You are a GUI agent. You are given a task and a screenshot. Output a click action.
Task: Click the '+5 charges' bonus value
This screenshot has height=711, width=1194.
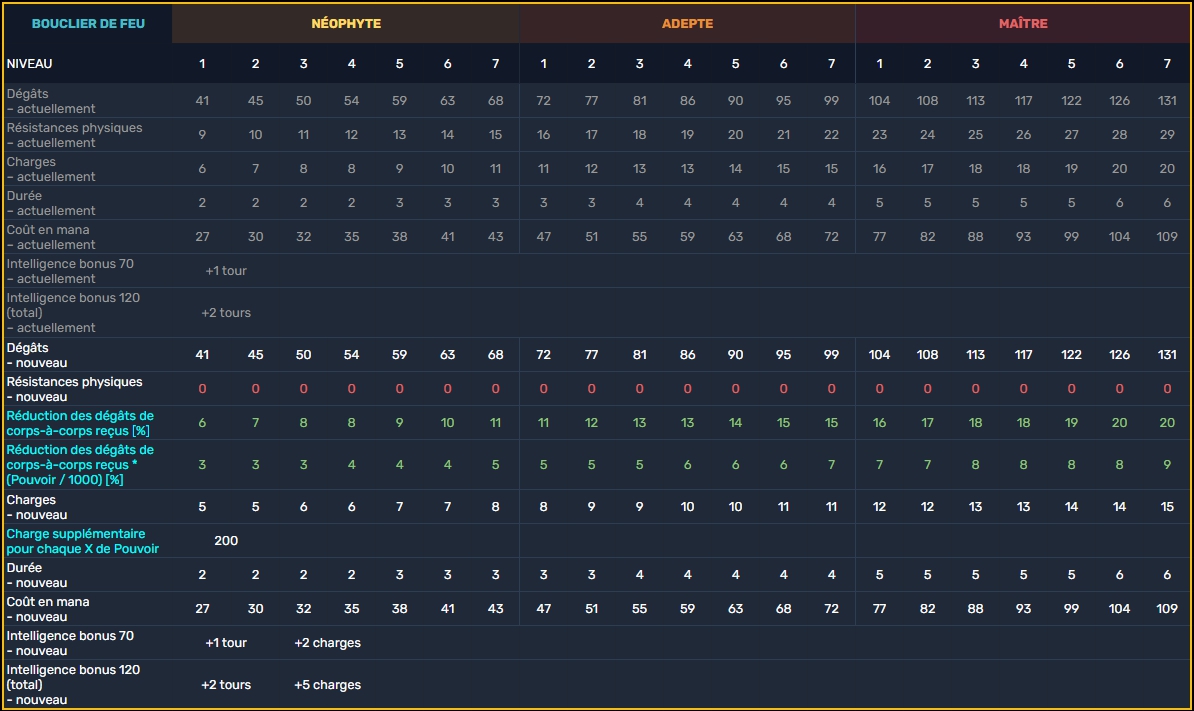(x=327, y=684)
